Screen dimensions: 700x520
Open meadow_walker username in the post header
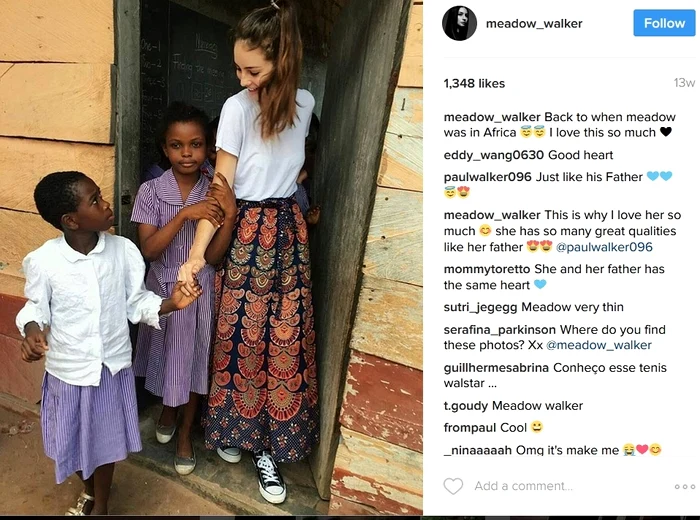click(x=534, y=24)
